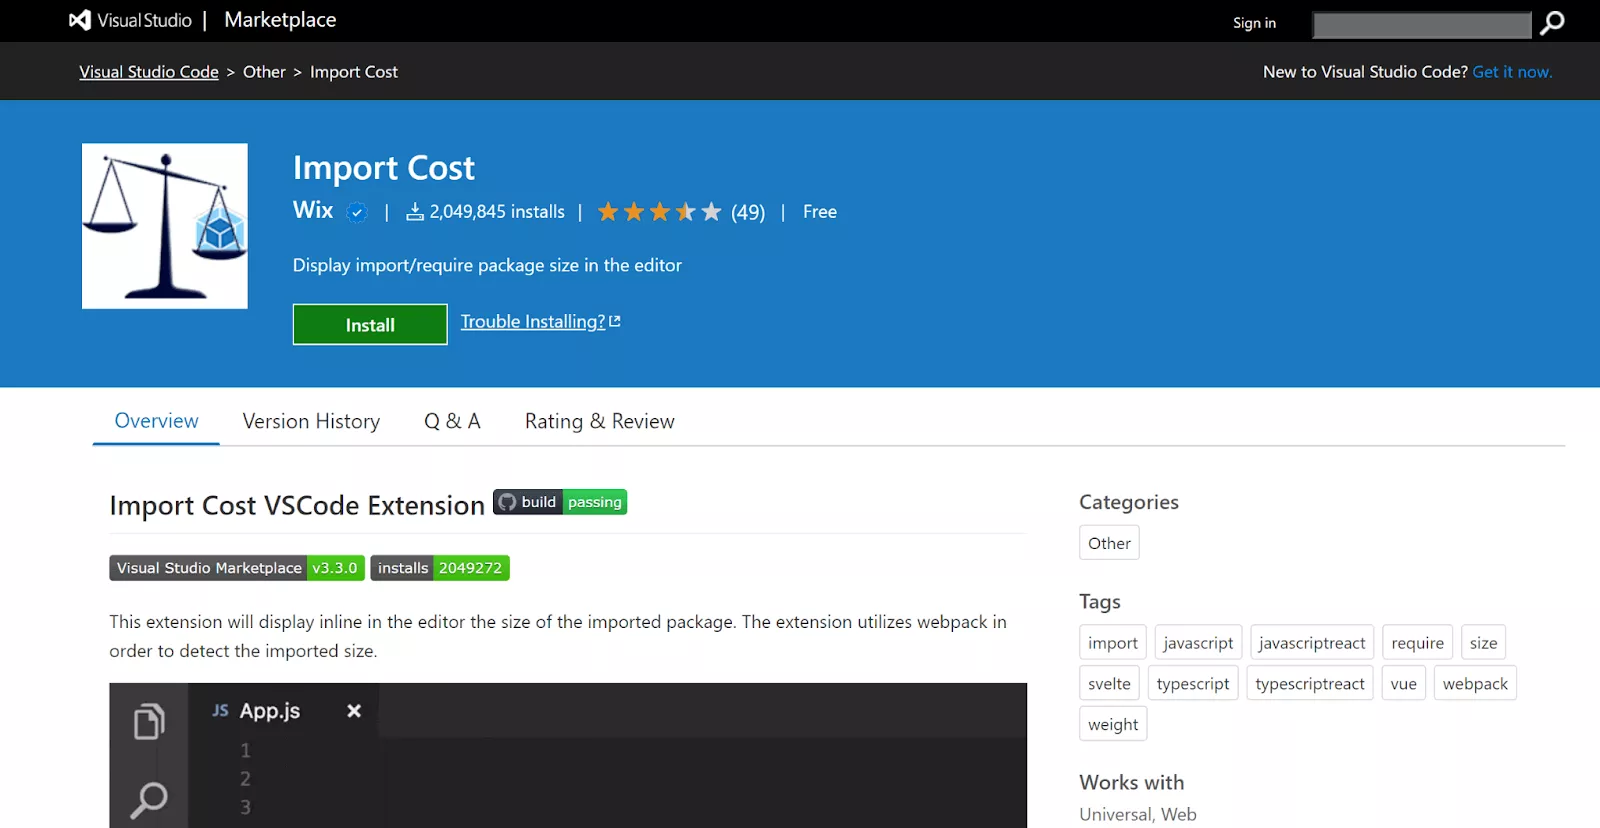This screenshot has width=1600, height=828.
Task: Switch to the Version History tab
Action: click(x=311, y=421)
